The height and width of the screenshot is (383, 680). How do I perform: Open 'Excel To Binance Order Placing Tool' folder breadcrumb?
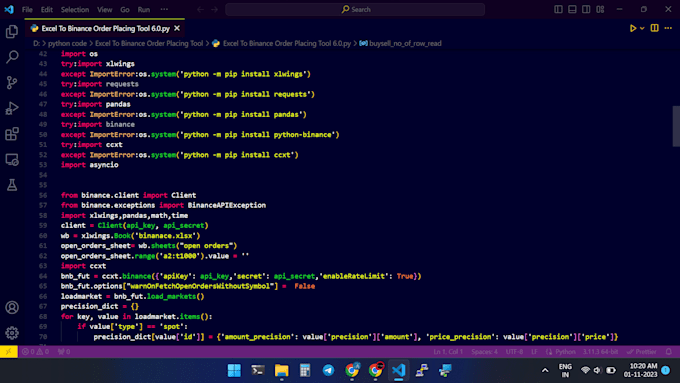tap(149, 43)
